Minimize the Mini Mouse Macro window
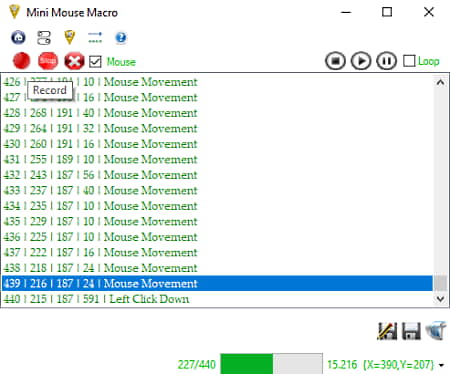The width and height of the screenshot is (450, 374). 346,12
